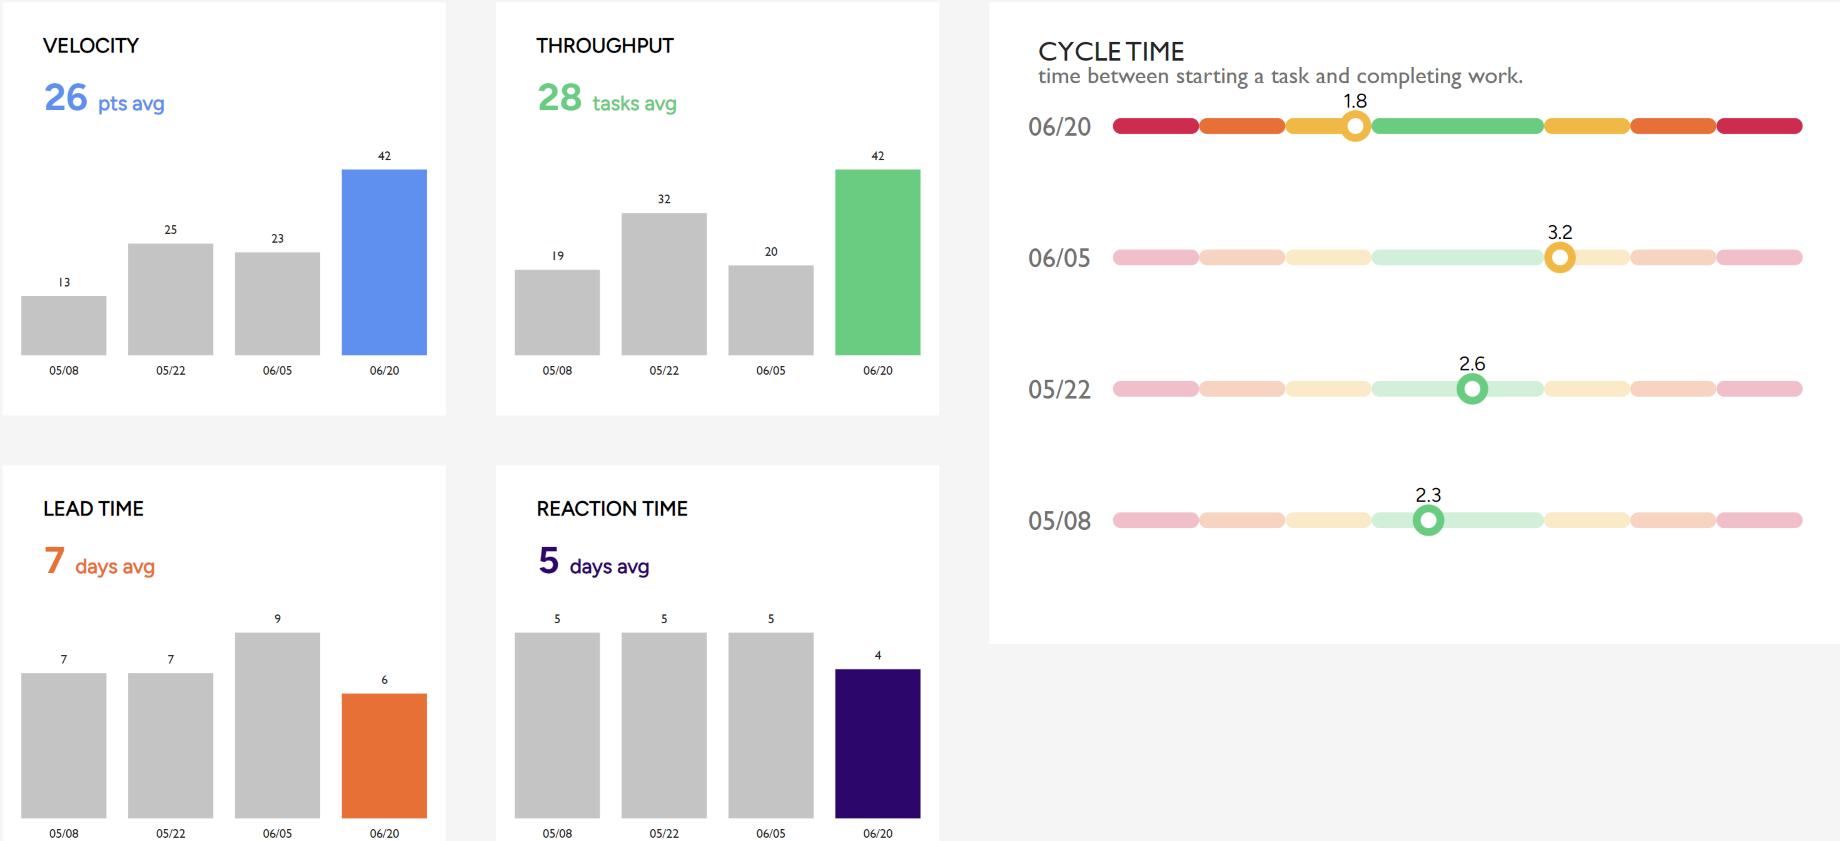Select the Lead Time 7 days avg value
The height and width of the screenshot is (841, 1840).
pos(99,562)
